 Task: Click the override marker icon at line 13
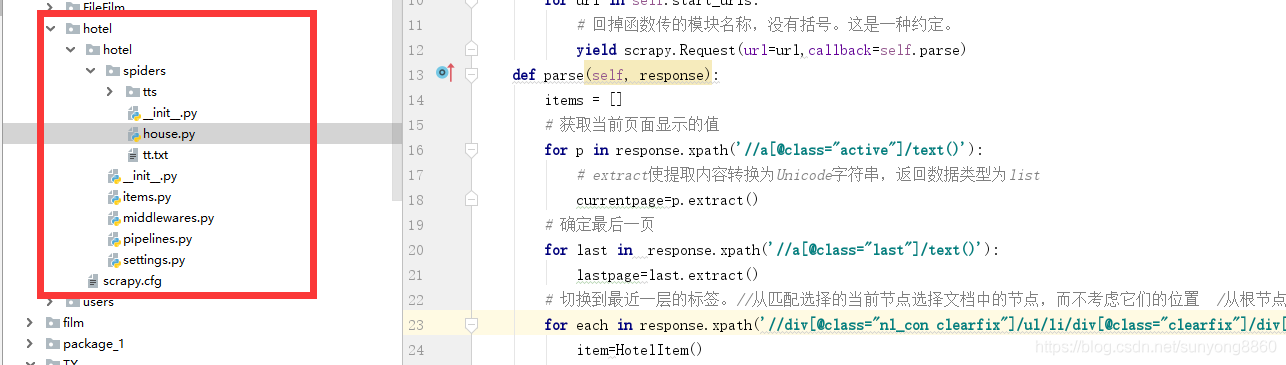point(446,73)
